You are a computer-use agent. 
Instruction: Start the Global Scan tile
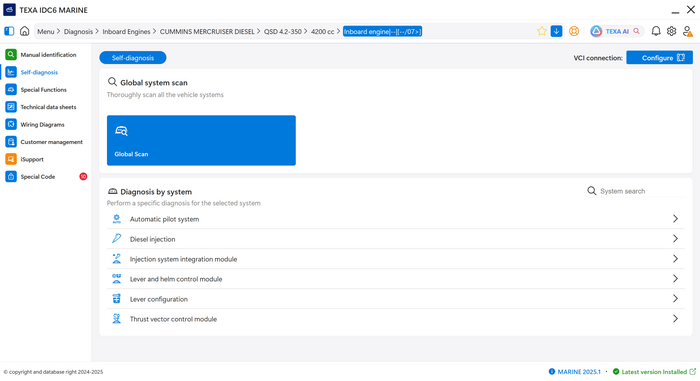(x=201, y=140)
